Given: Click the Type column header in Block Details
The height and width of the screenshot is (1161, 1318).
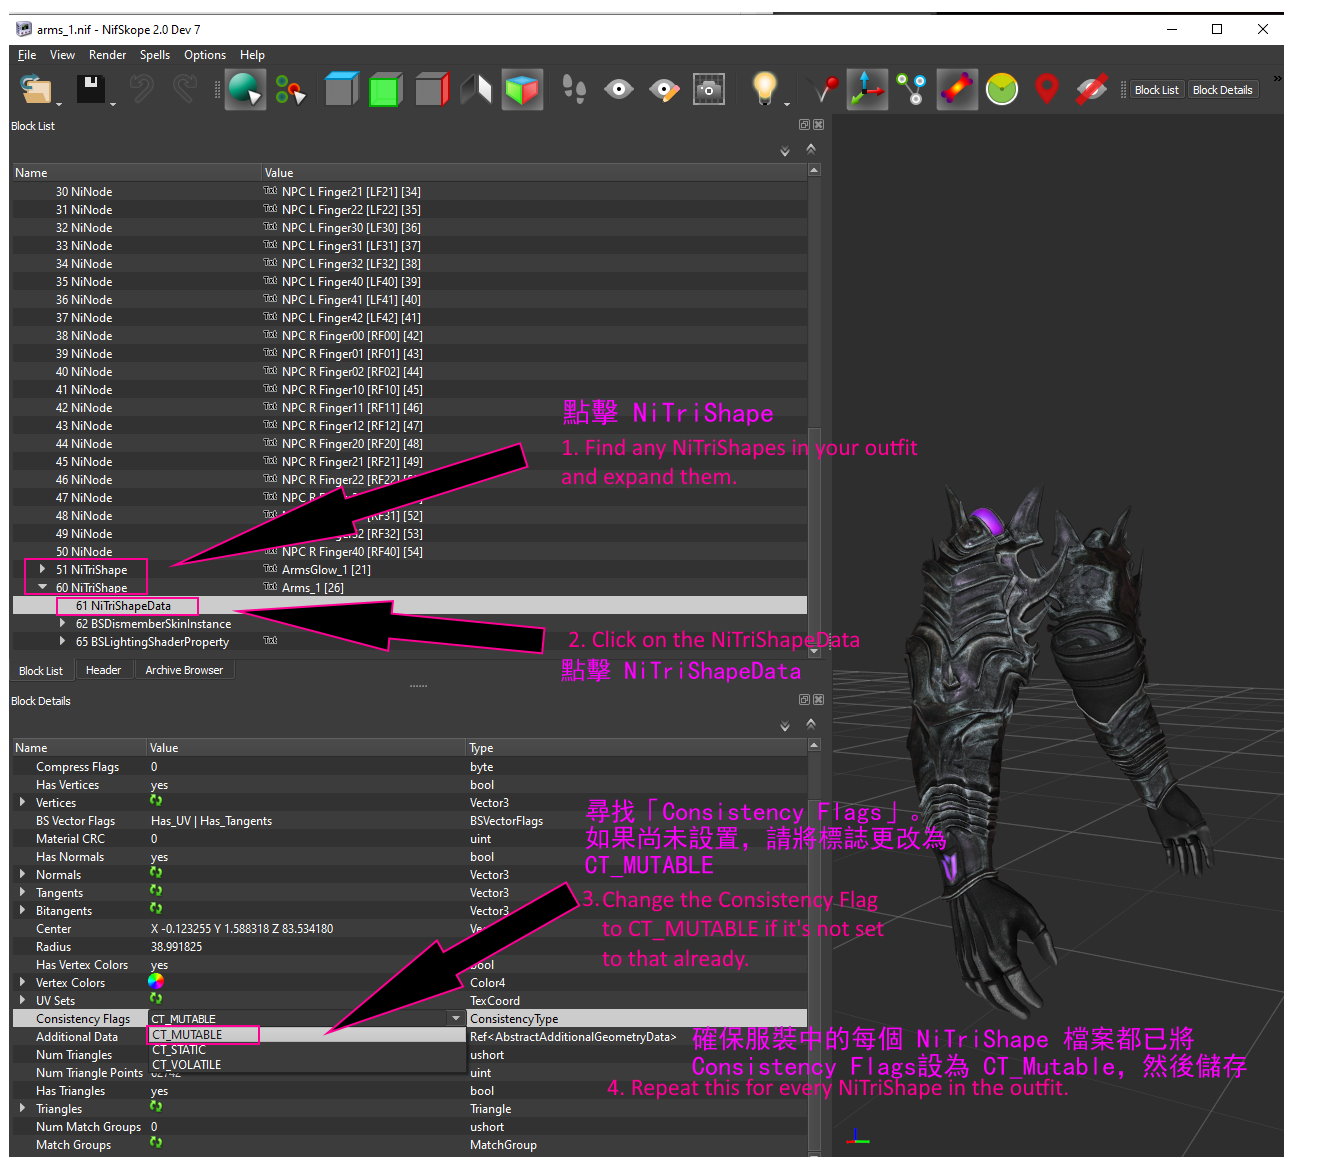Looking at the screenshot, I should click(x=636, y=748).
